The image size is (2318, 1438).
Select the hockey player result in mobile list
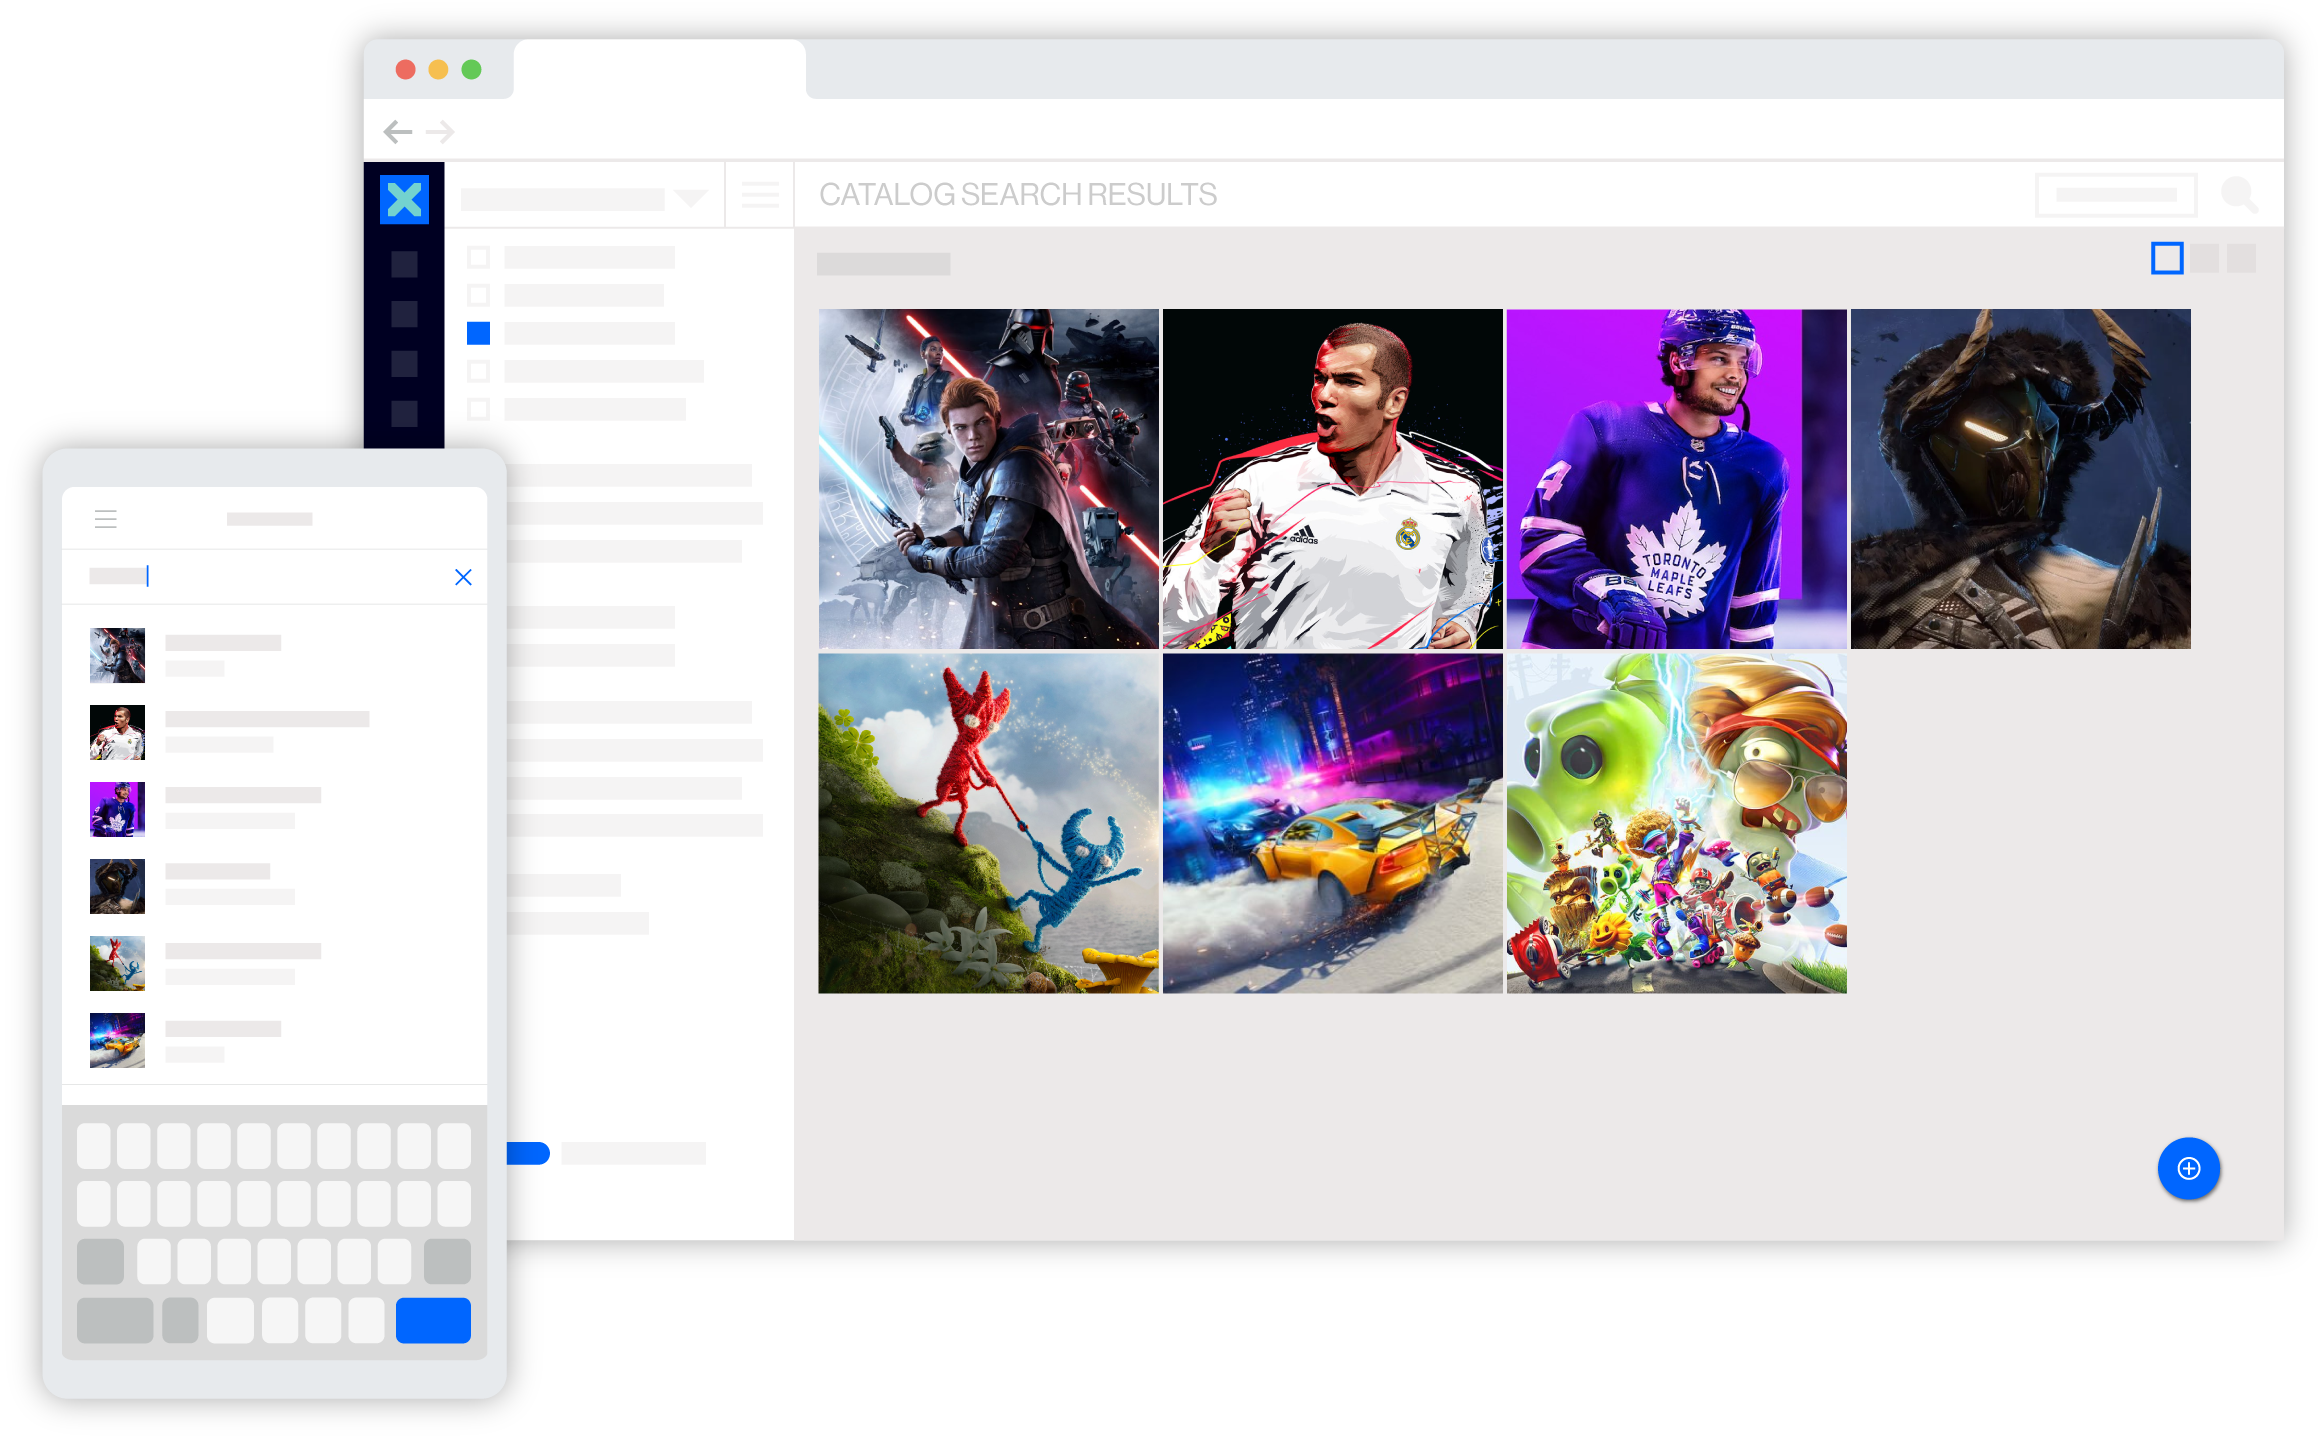[x=275, y=809]
